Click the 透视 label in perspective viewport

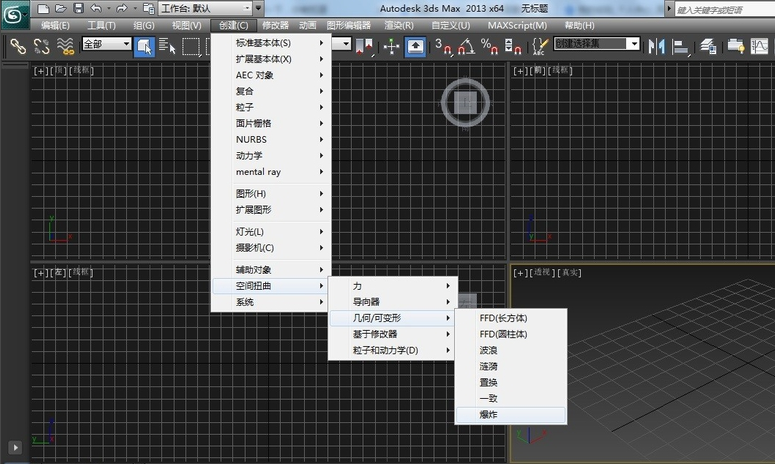[x=542, y=272]
